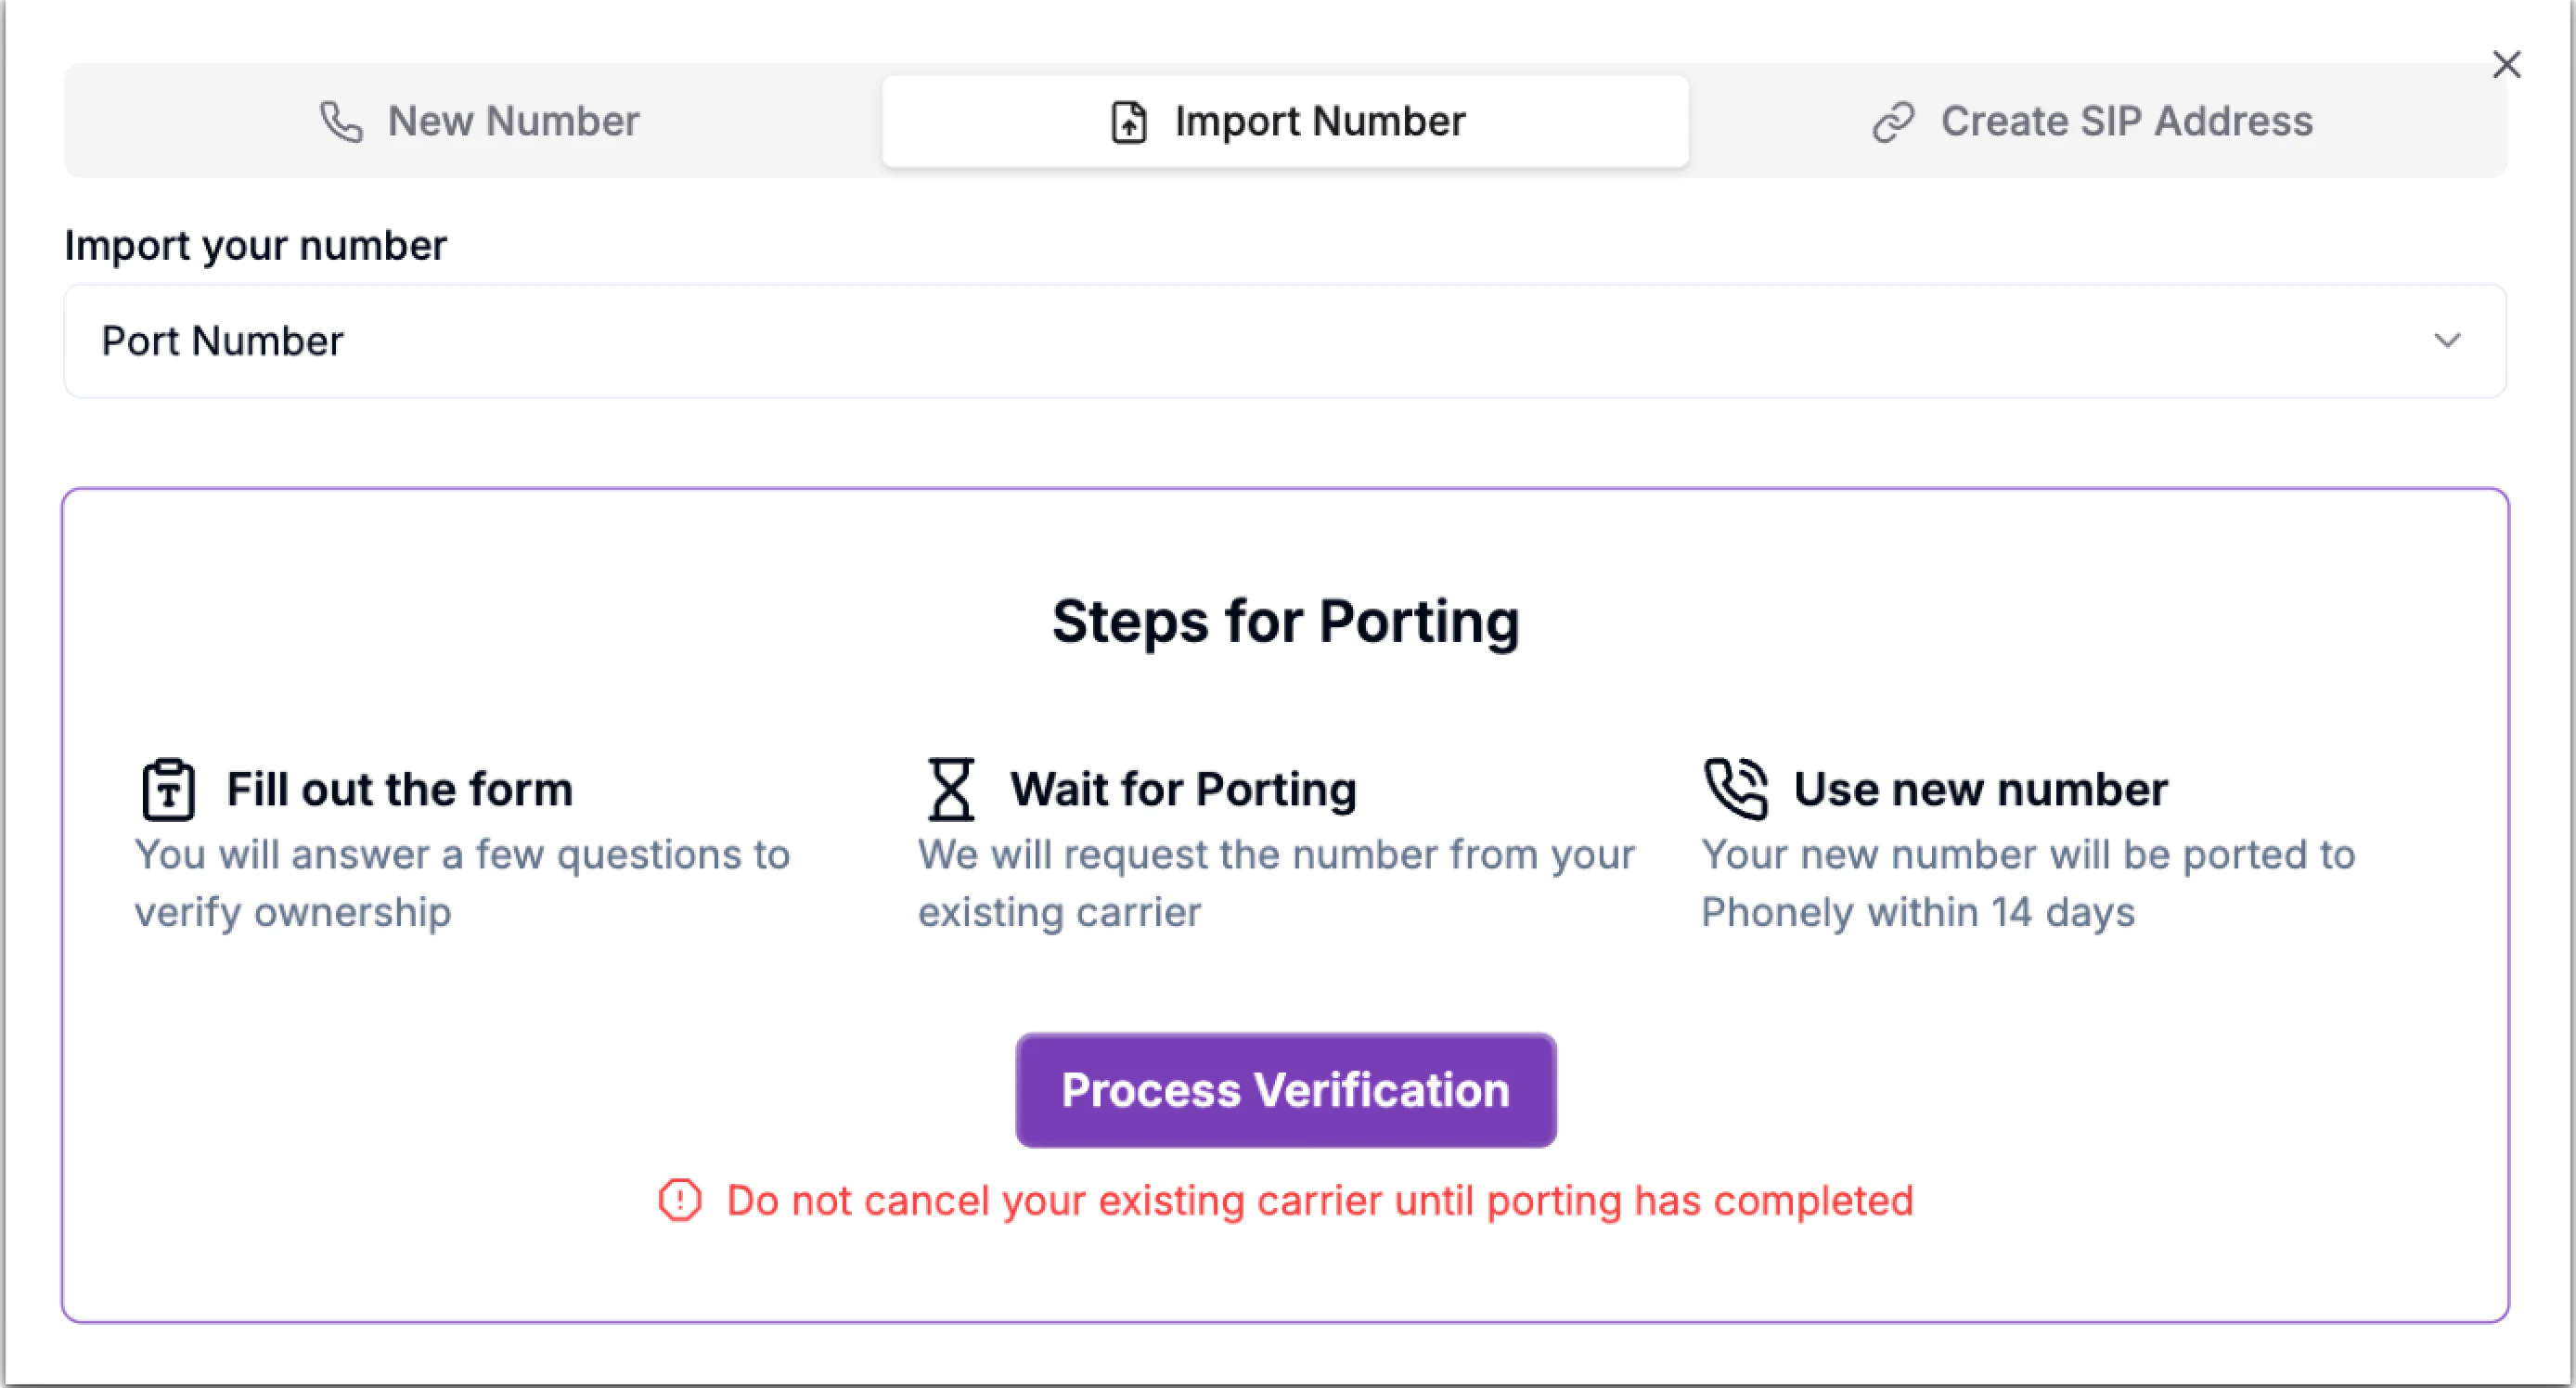Click the chevron arrow on Port Number field
The height and width of the screenshot is (1388, 2576).
(x=2448, y=340)
